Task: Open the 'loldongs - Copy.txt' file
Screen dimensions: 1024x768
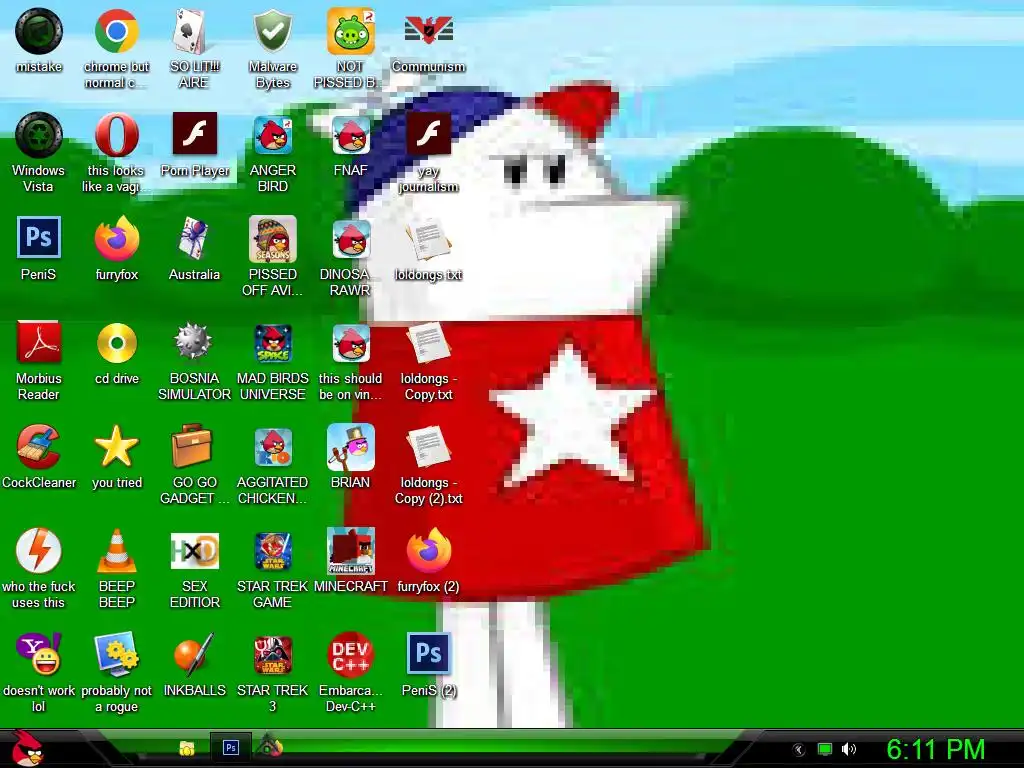Action: coord(428,343)
